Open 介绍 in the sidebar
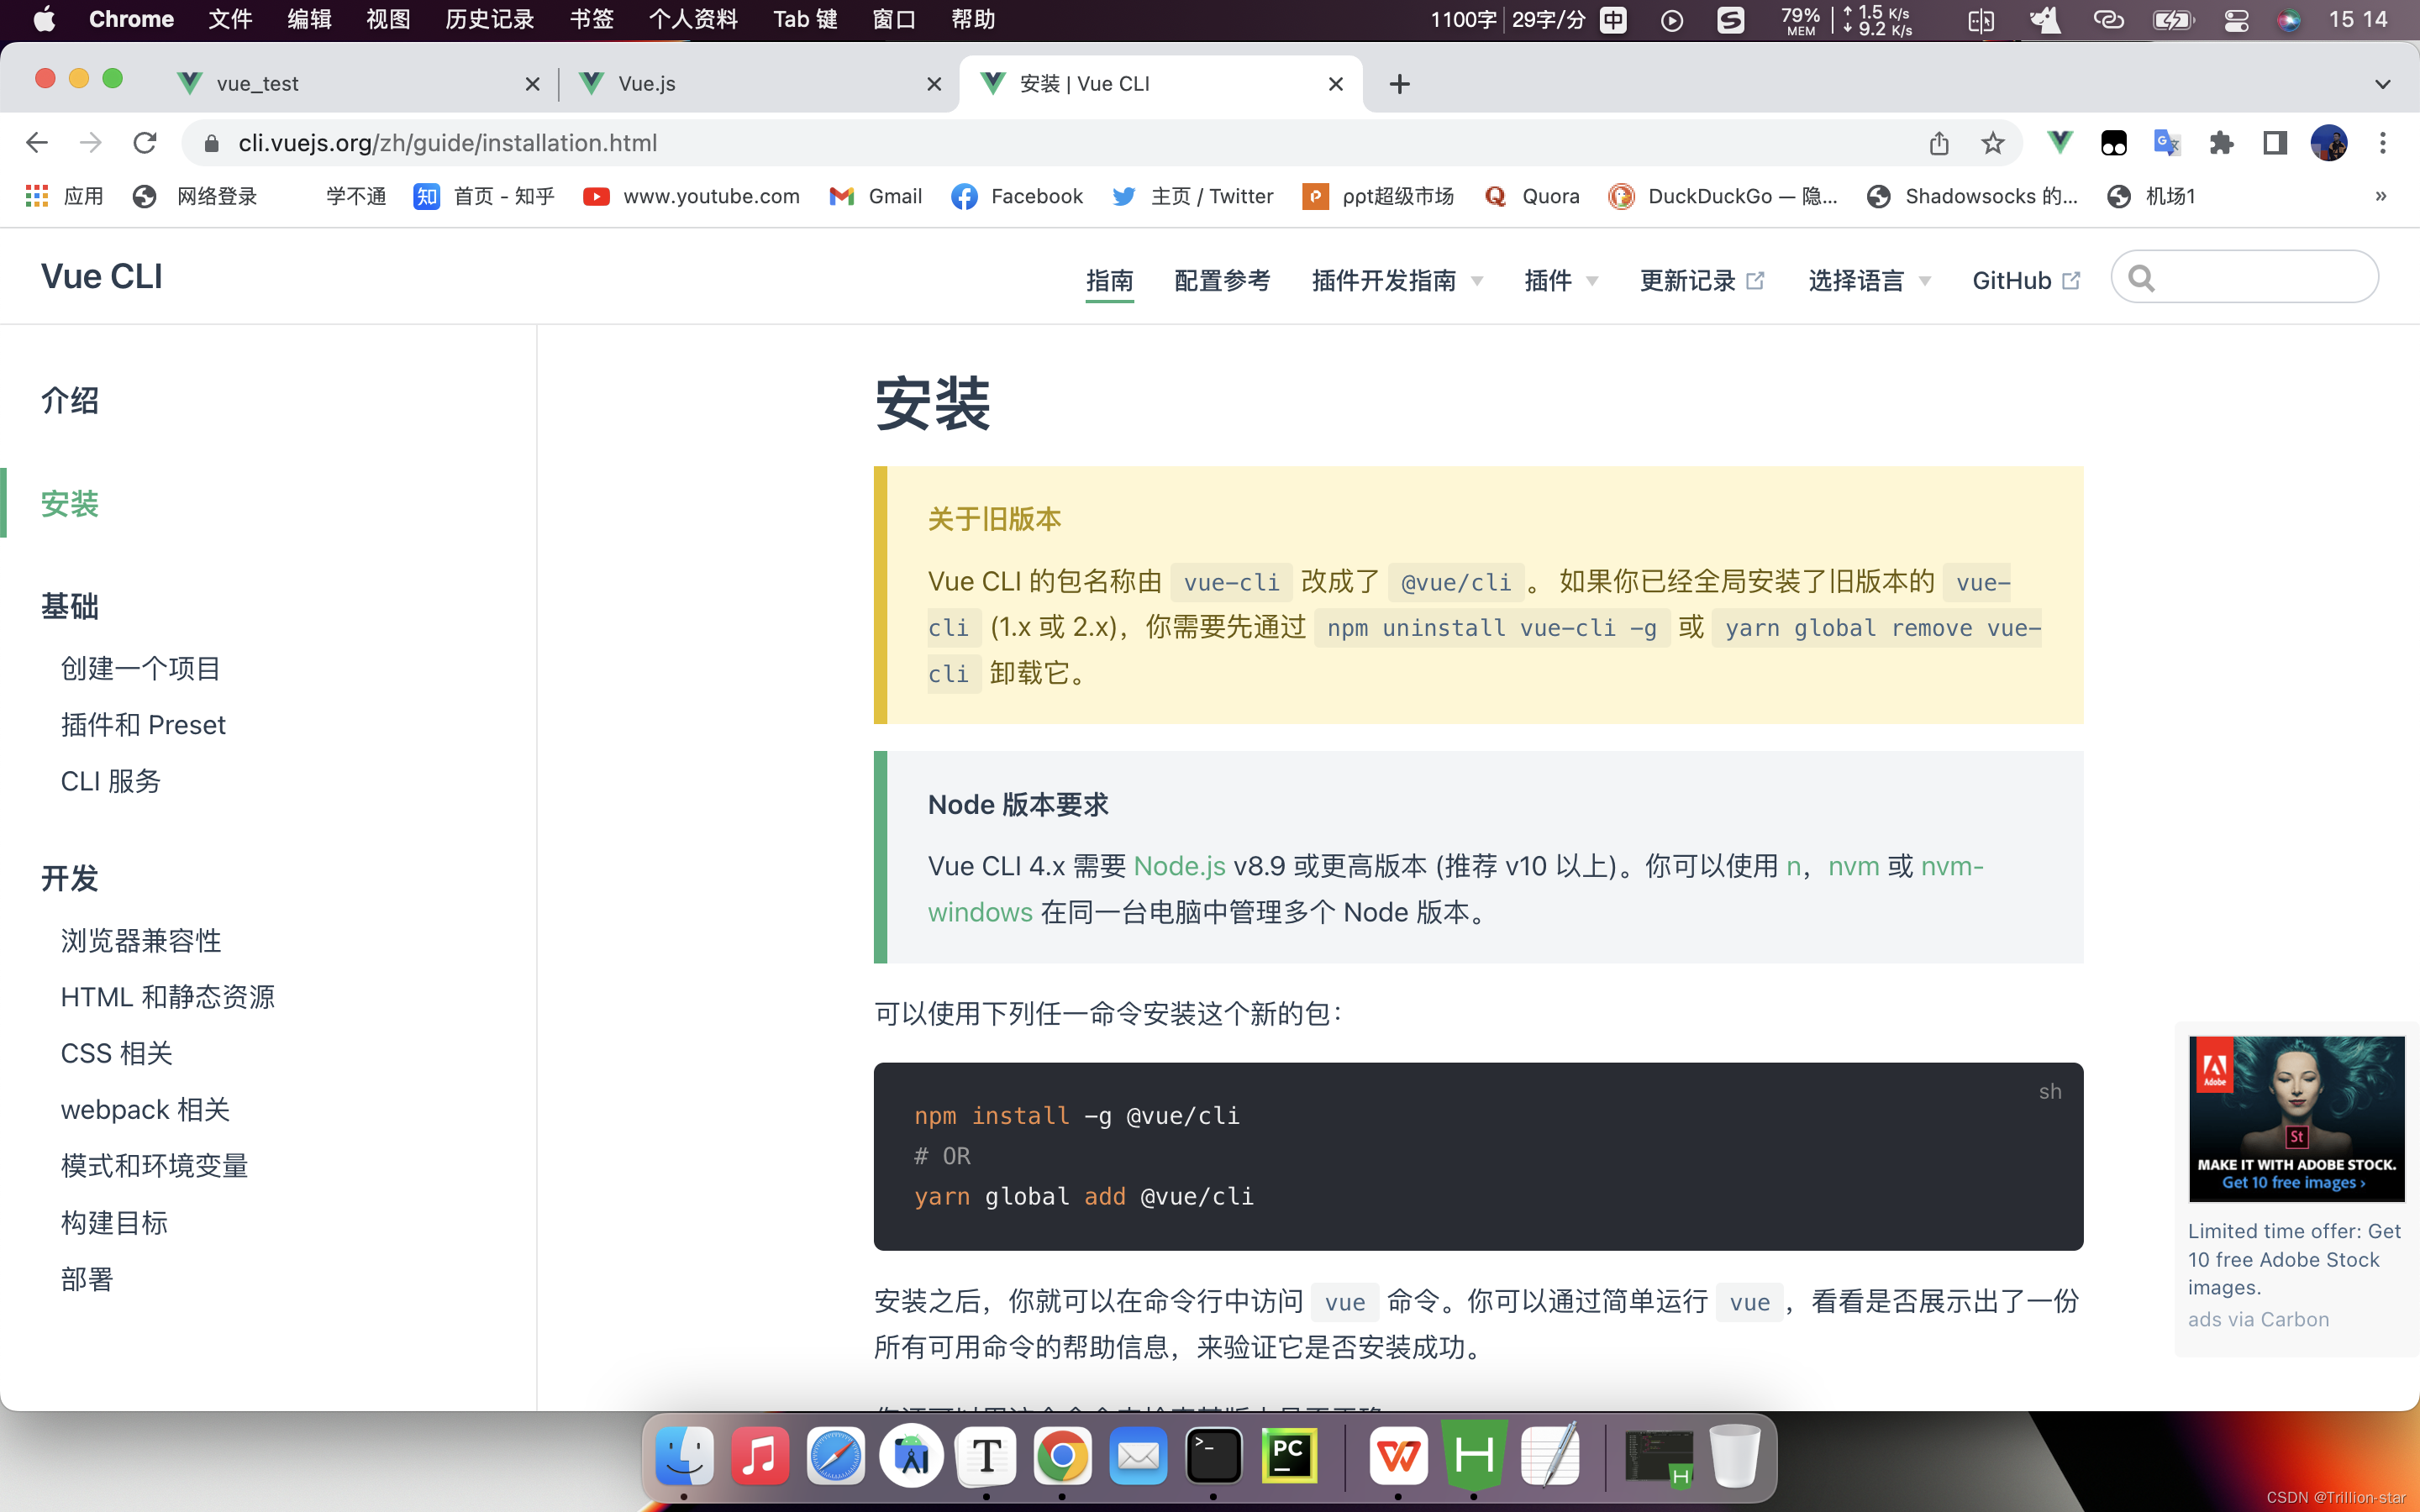Image resolution: width=2420 pixels, height=1512 pixels. click(x=70, y=400)
